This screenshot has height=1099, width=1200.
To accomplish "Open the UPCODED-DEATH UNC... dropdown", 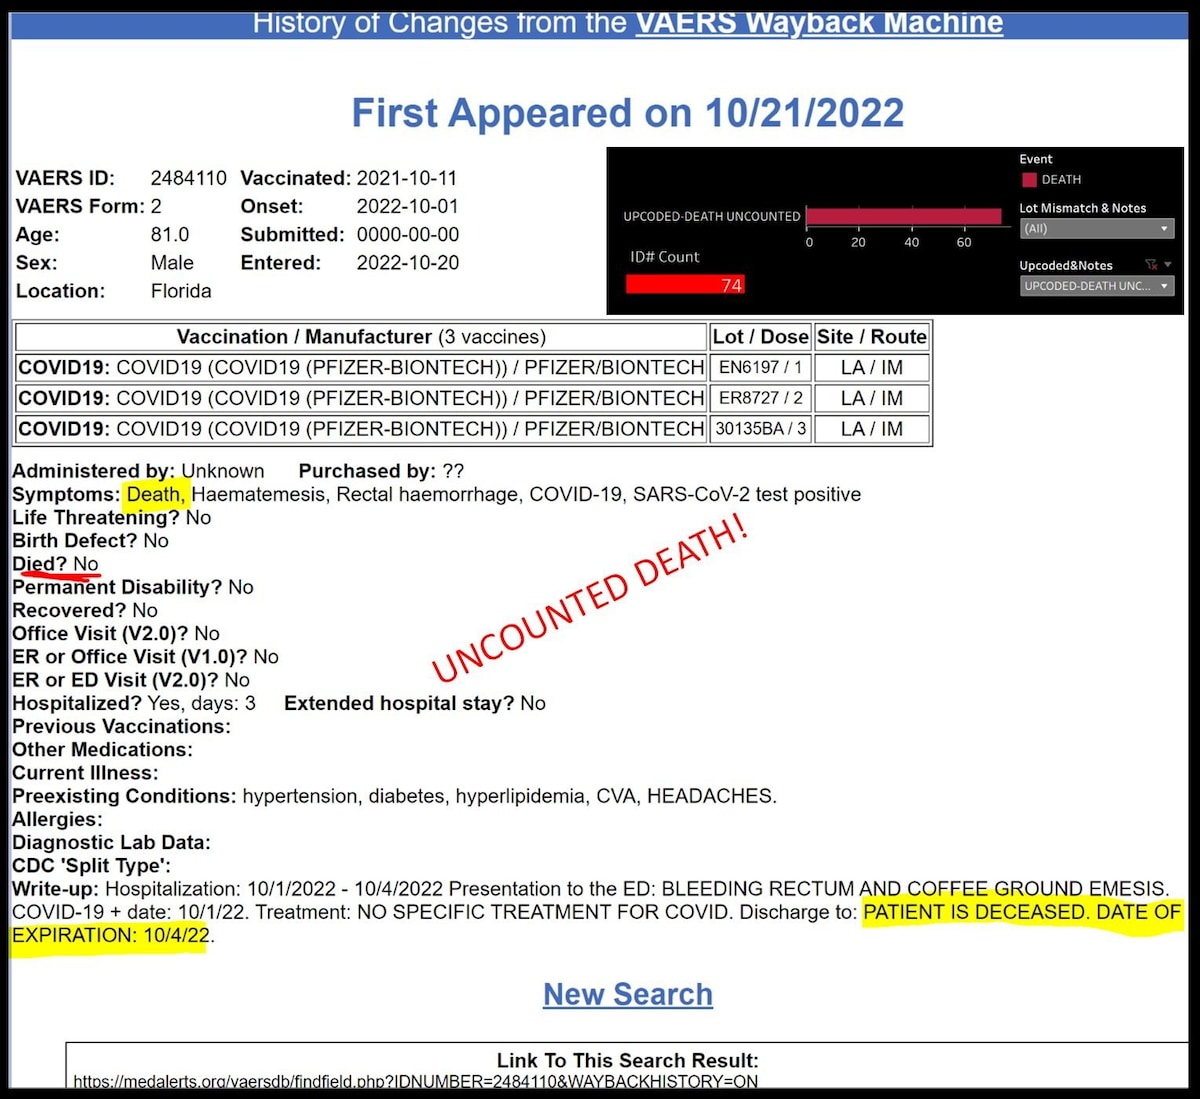I will (1096, 286).
